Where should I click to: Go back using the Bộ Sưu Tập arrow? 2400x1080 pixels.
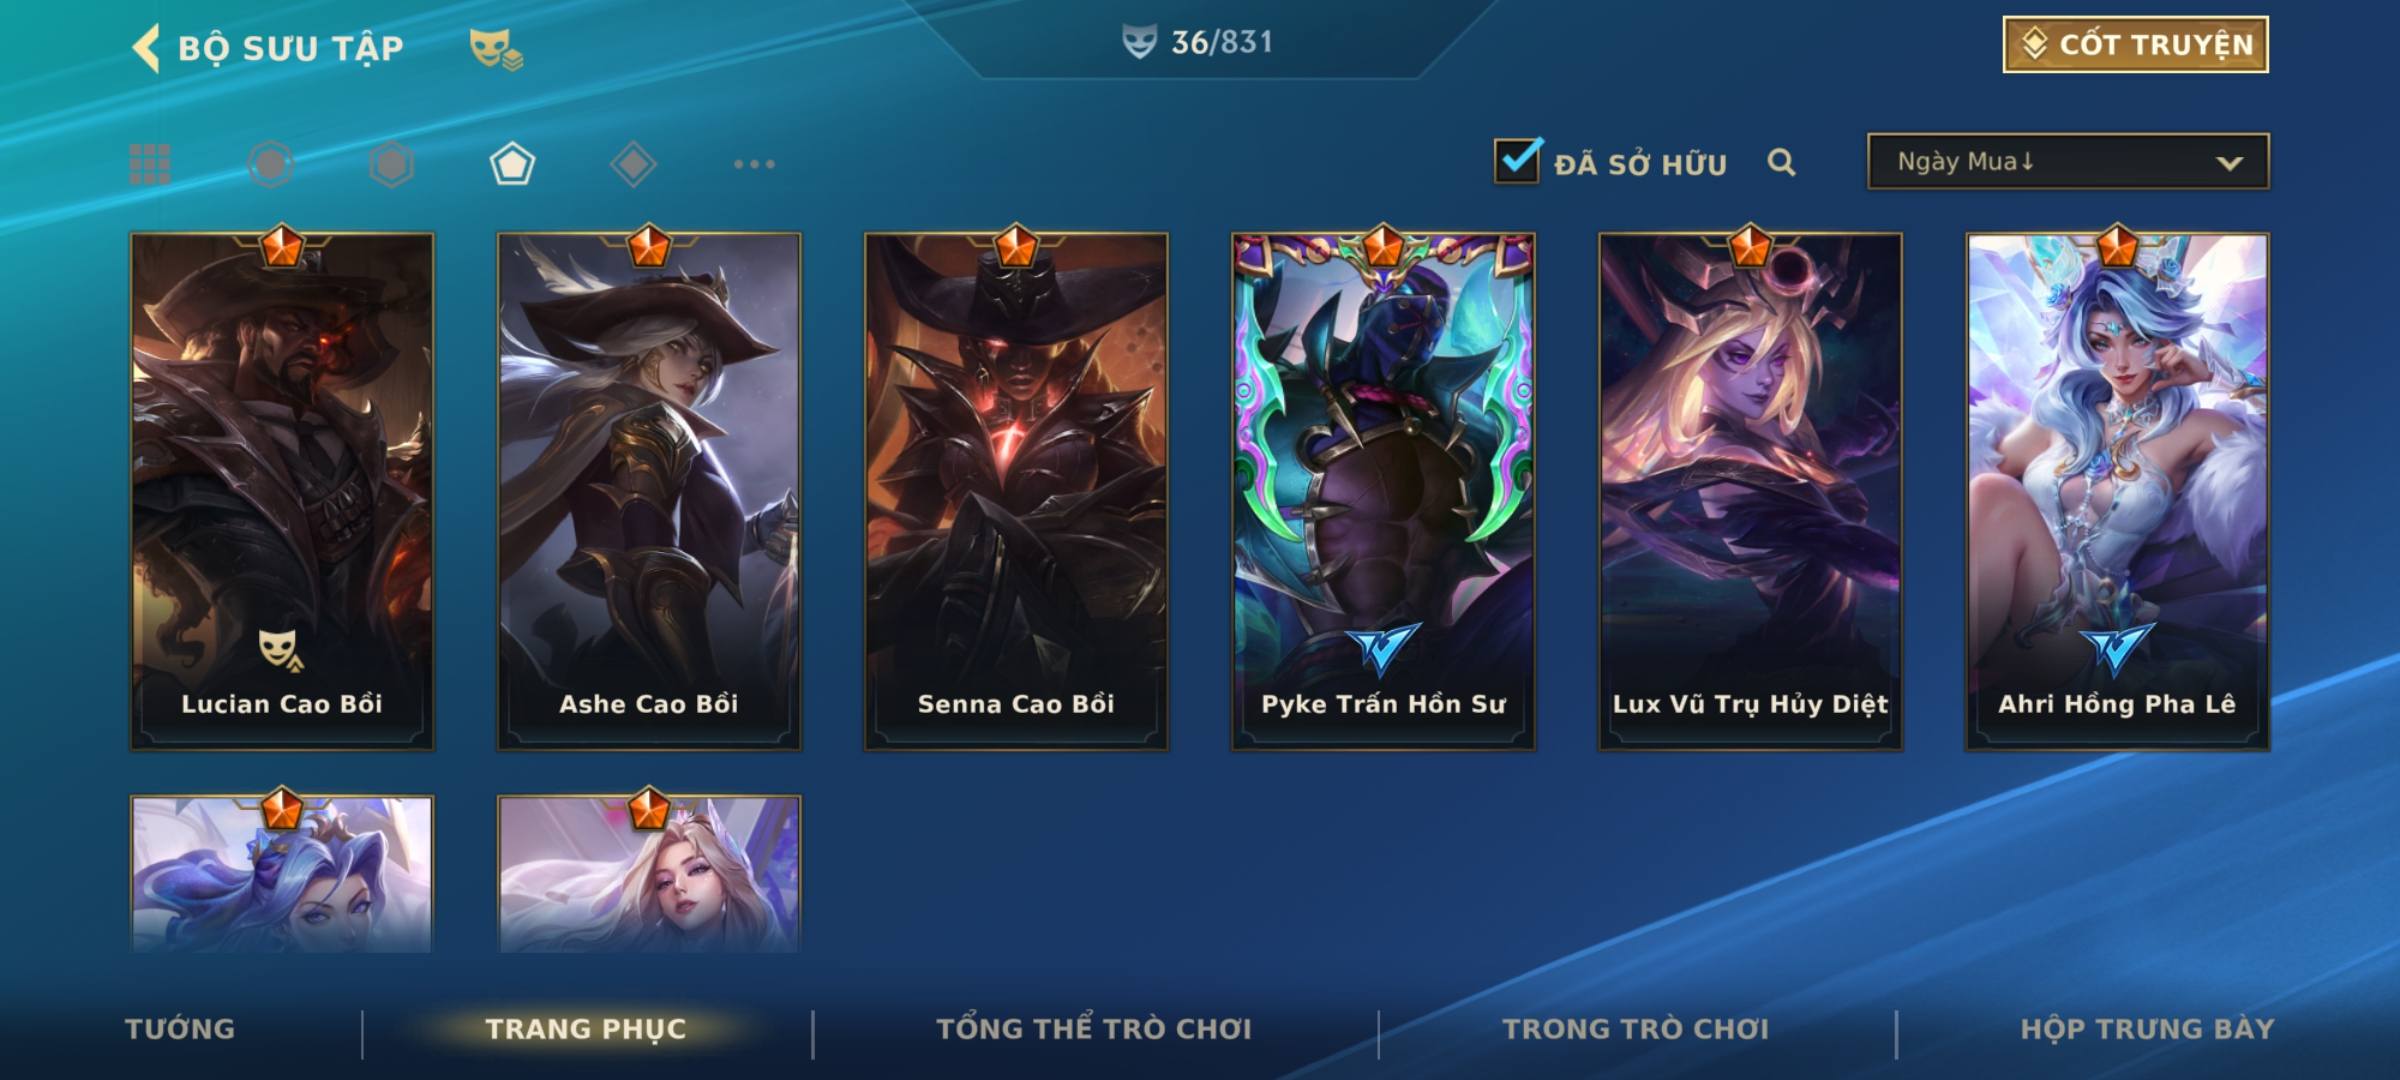click(x=146, y=48)
